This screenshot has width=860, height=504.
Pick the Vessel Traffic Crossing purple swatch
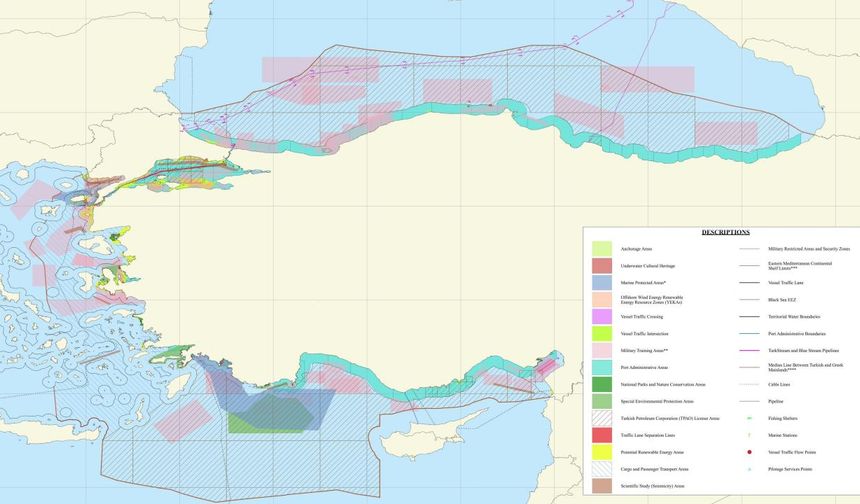coord(602,317)
